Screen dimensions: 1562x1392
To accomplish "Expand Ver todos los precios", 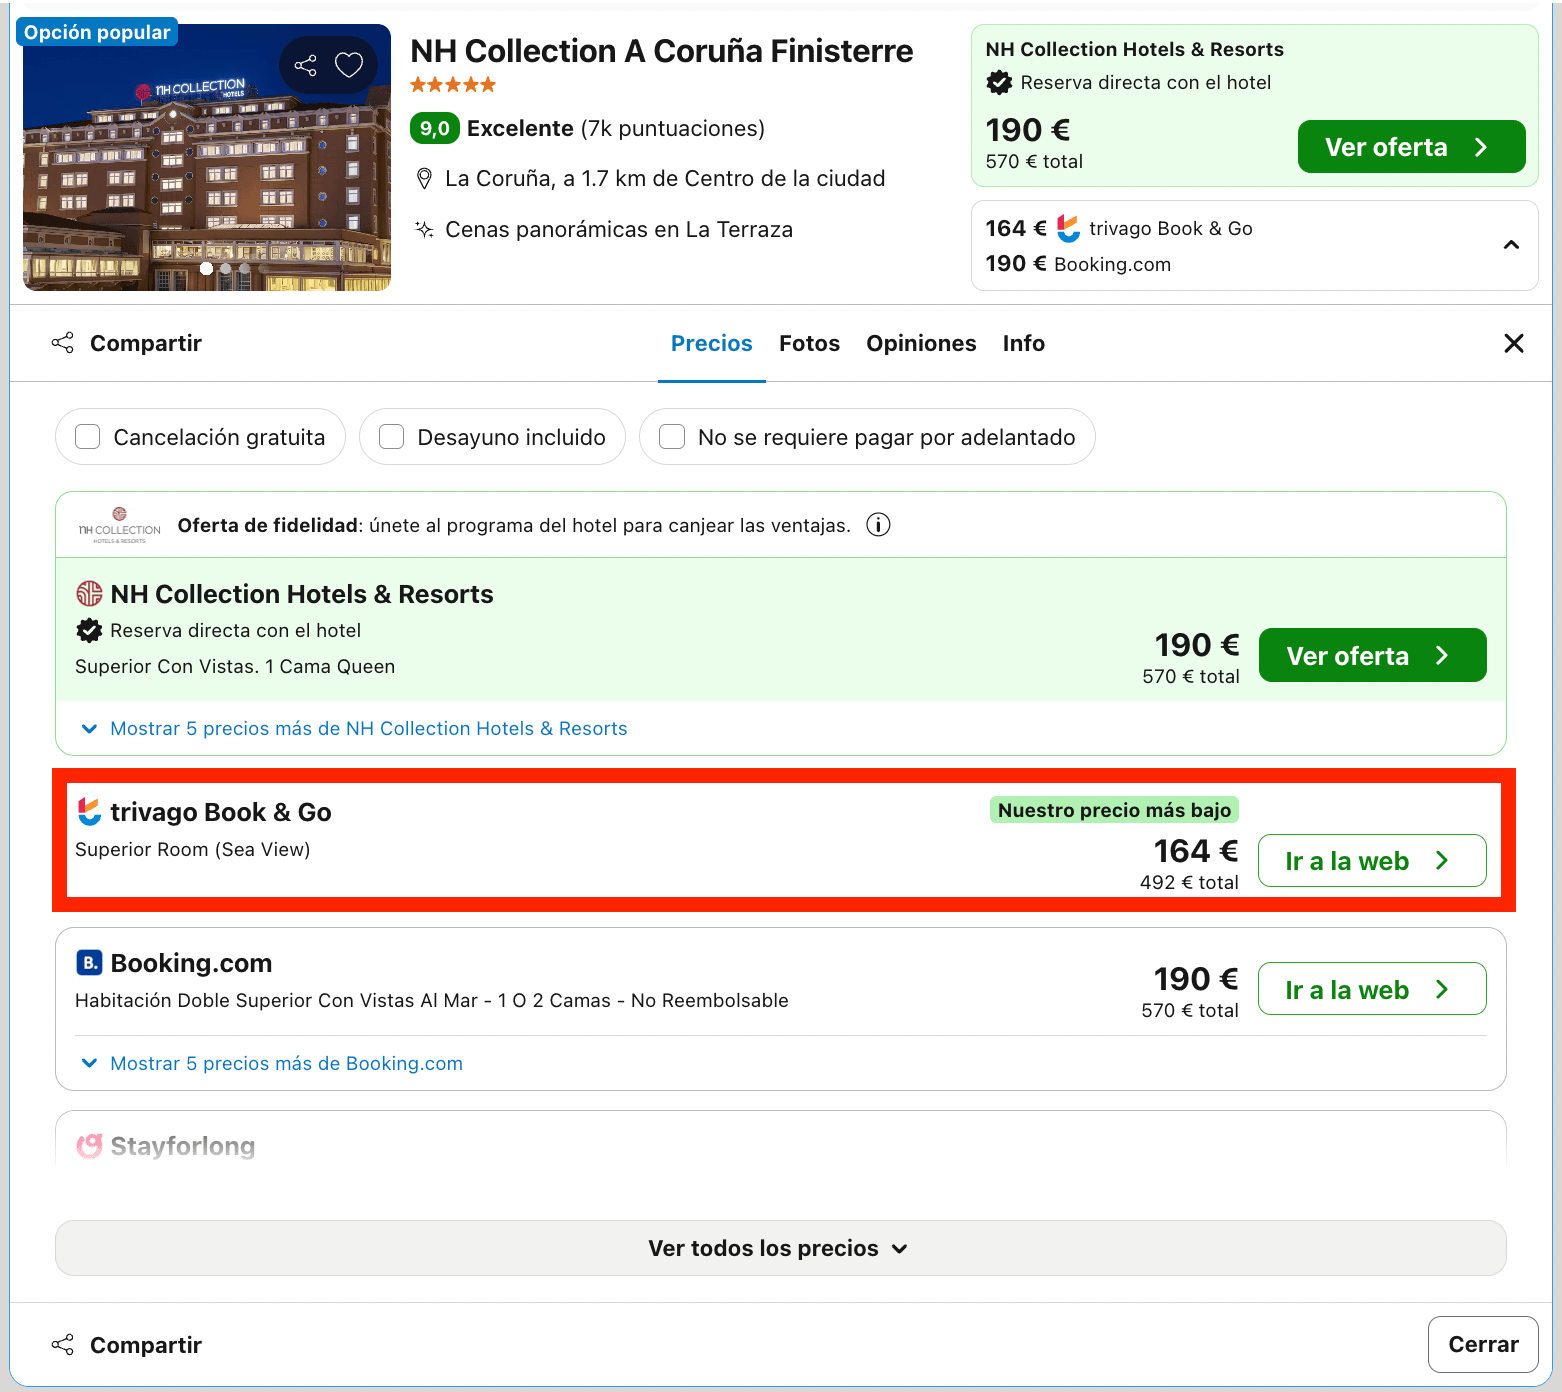I will 780,1248.
